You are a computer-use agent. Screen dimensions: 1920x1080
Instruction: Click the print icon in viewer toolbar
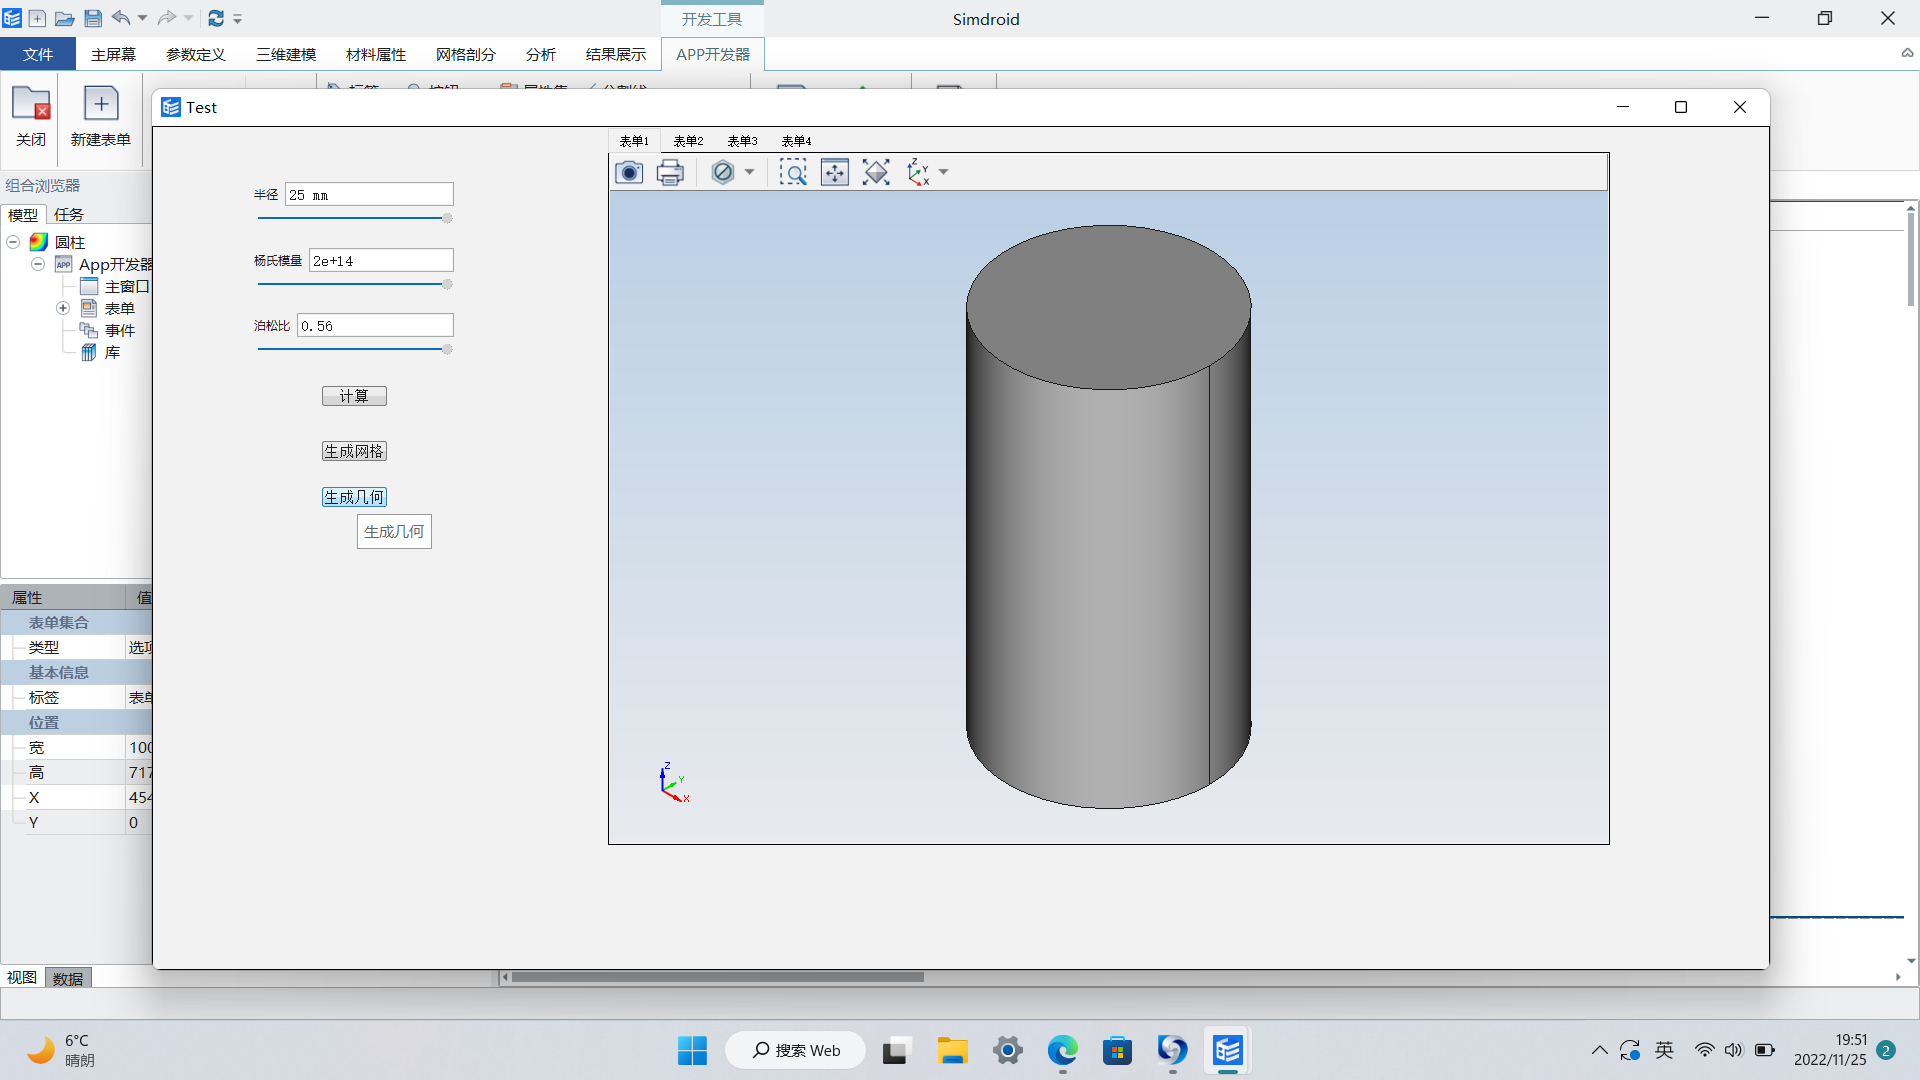670,172
